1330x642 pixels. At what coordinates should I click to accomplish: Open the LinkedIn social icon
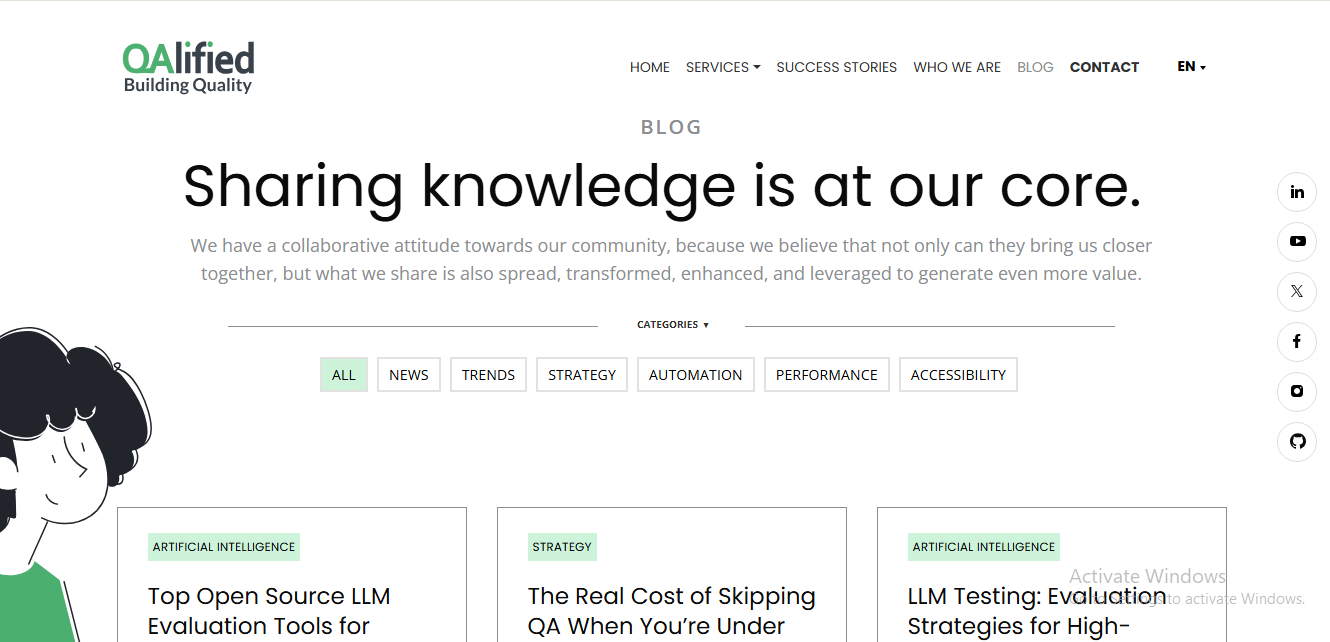click(1297, 192)
